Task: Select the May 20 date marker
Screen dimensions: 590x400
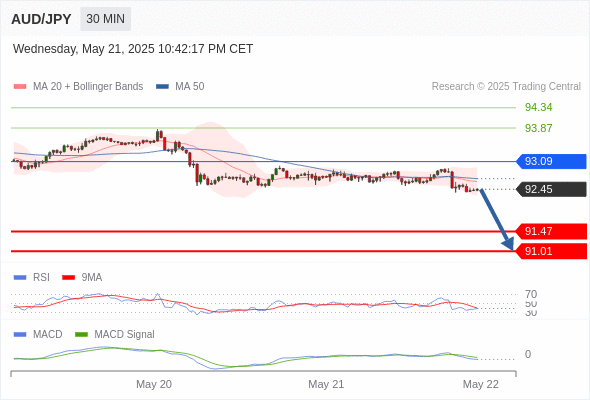Action: tap(154, 384)
